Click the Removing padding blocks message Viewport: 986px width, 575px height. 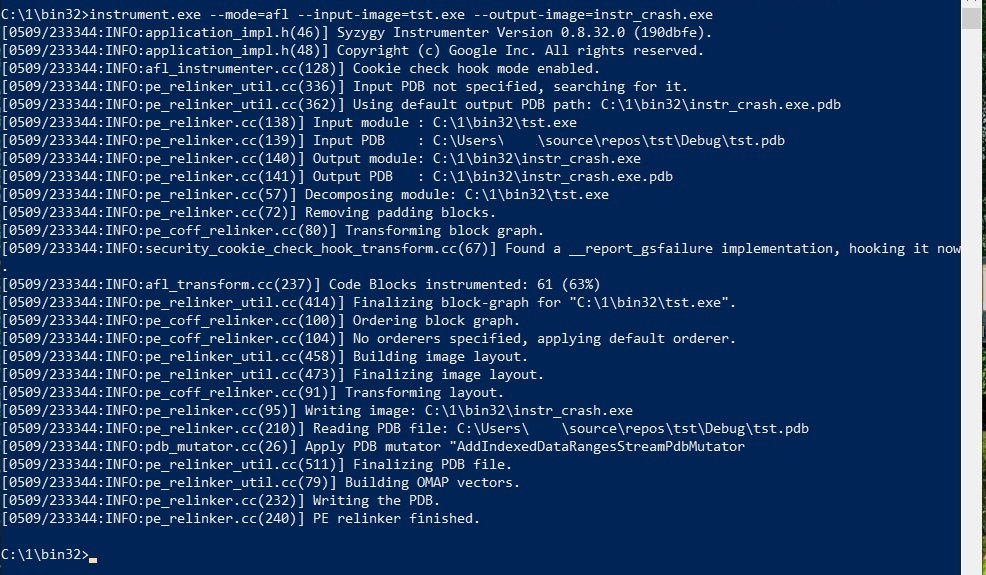coord(401,213)
